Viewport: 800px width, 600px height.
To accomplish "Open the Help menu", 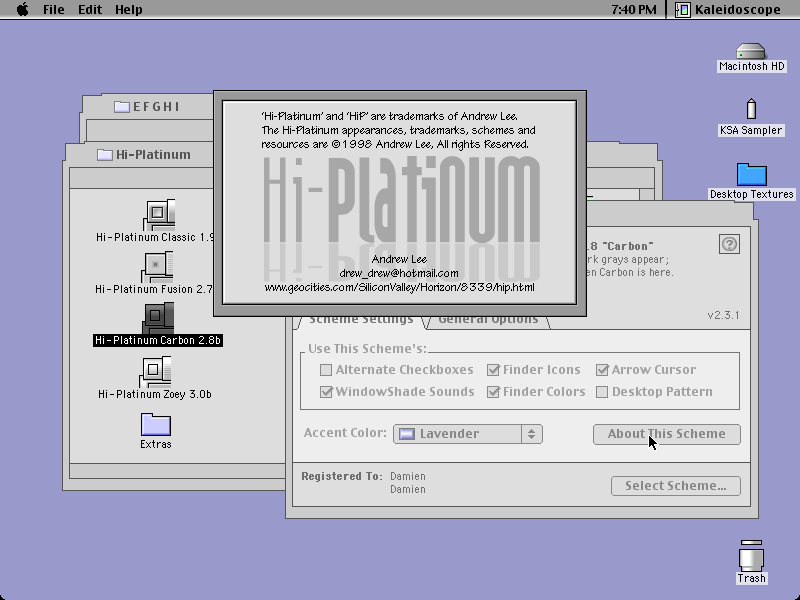I will 129,9.
